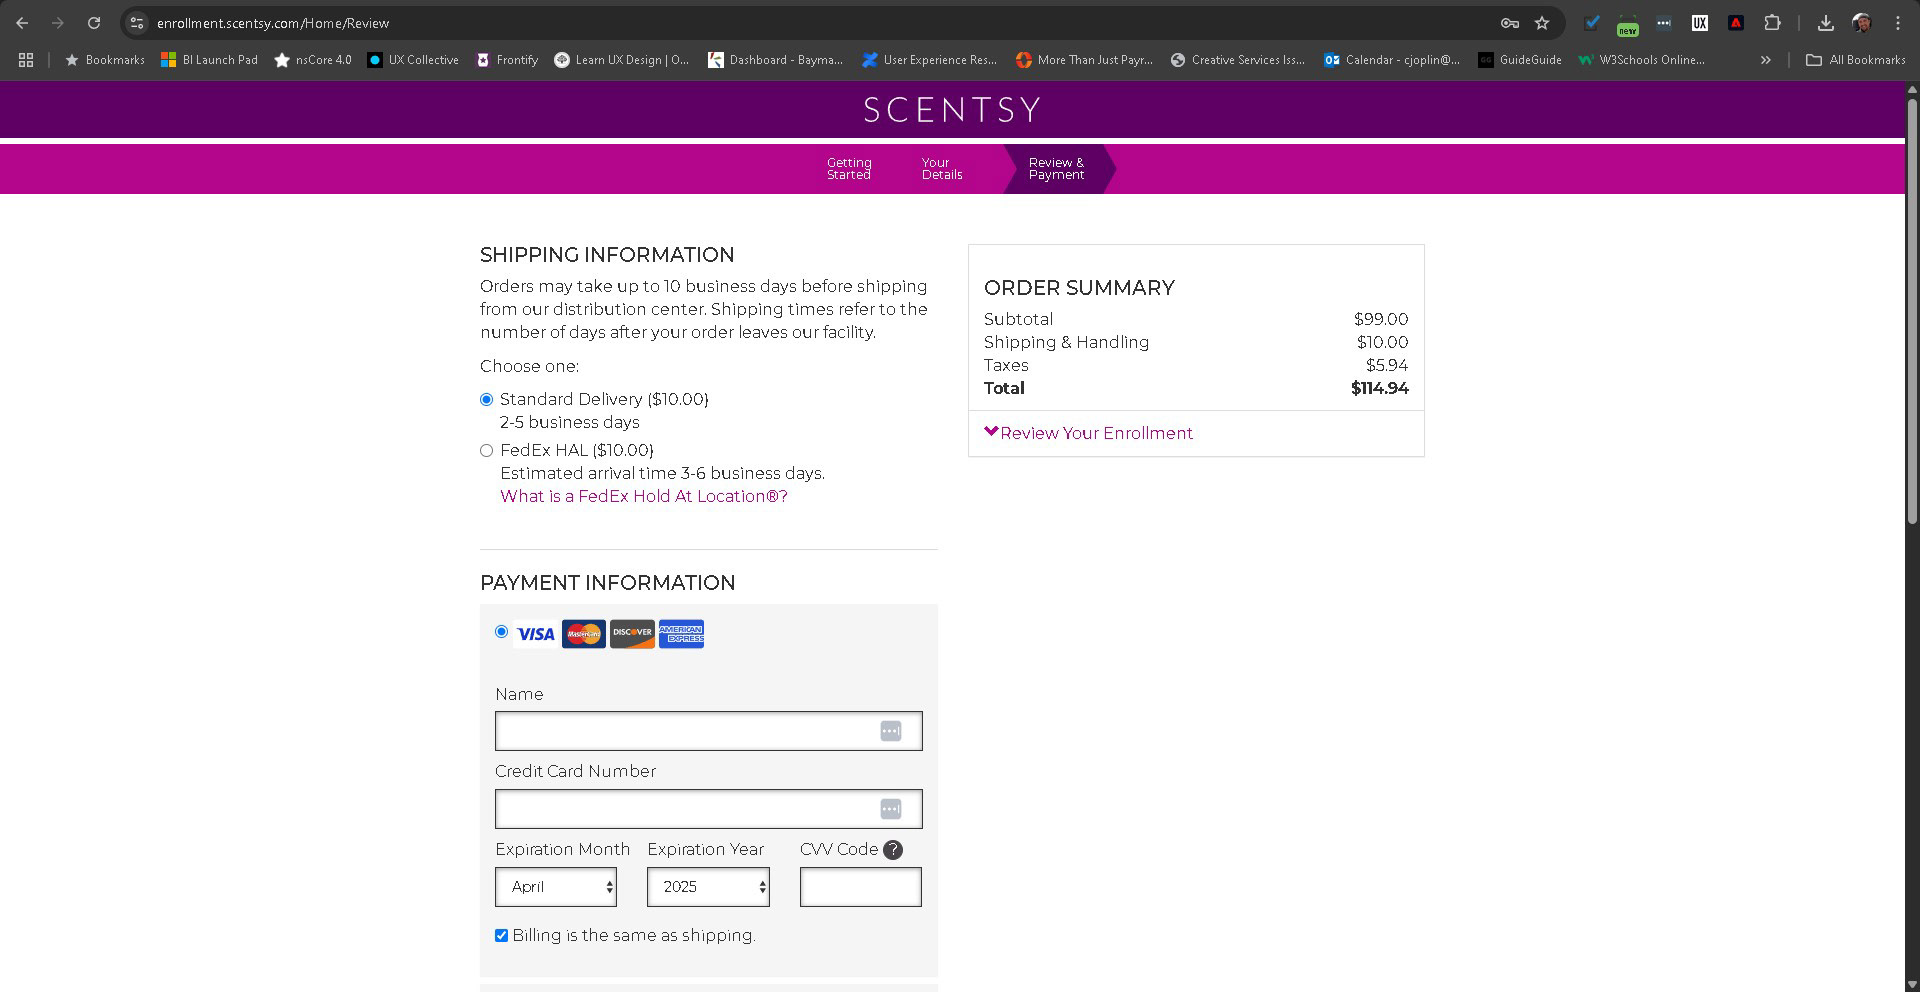The height and width of the screenshot is (992, 1920).
Task: Open site information icon in address bar
Action: [x=137, y=23]
